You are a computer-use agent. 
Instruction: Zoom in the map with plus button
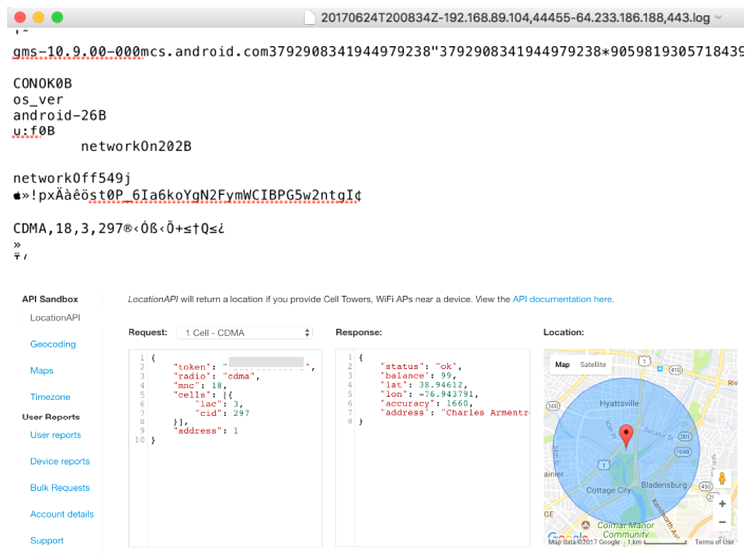(x=722, y=503)
